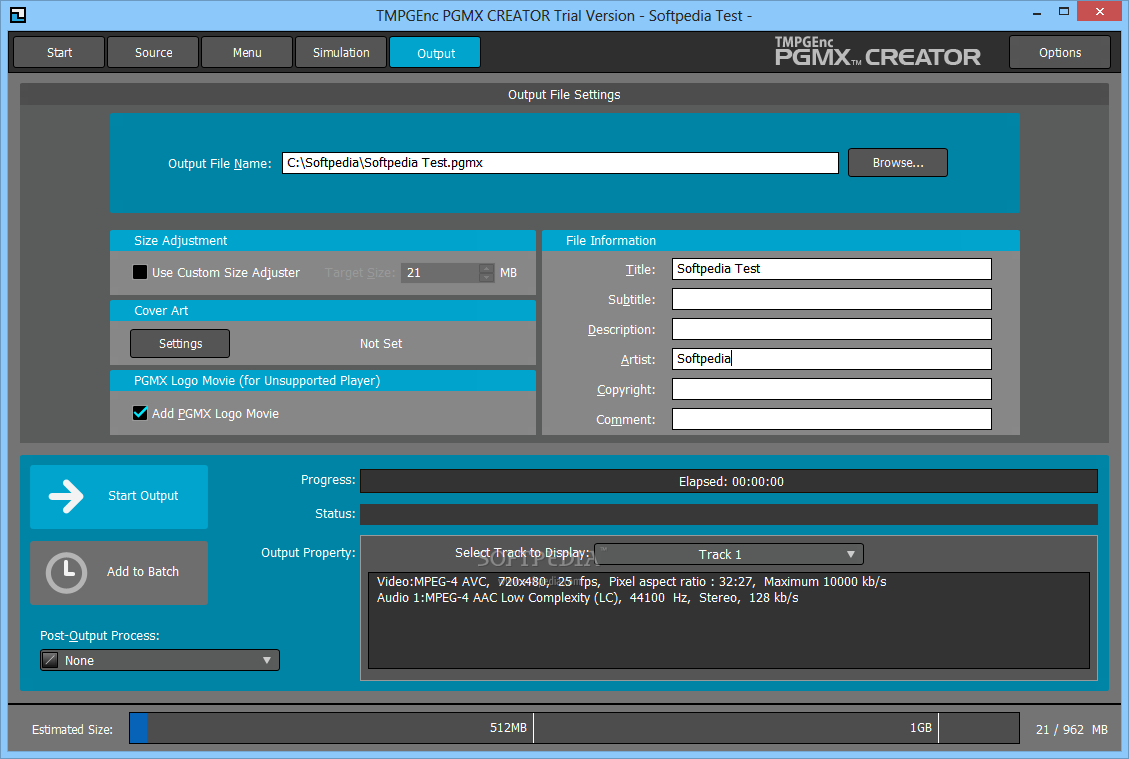Open the Options button

(1060, 53)
